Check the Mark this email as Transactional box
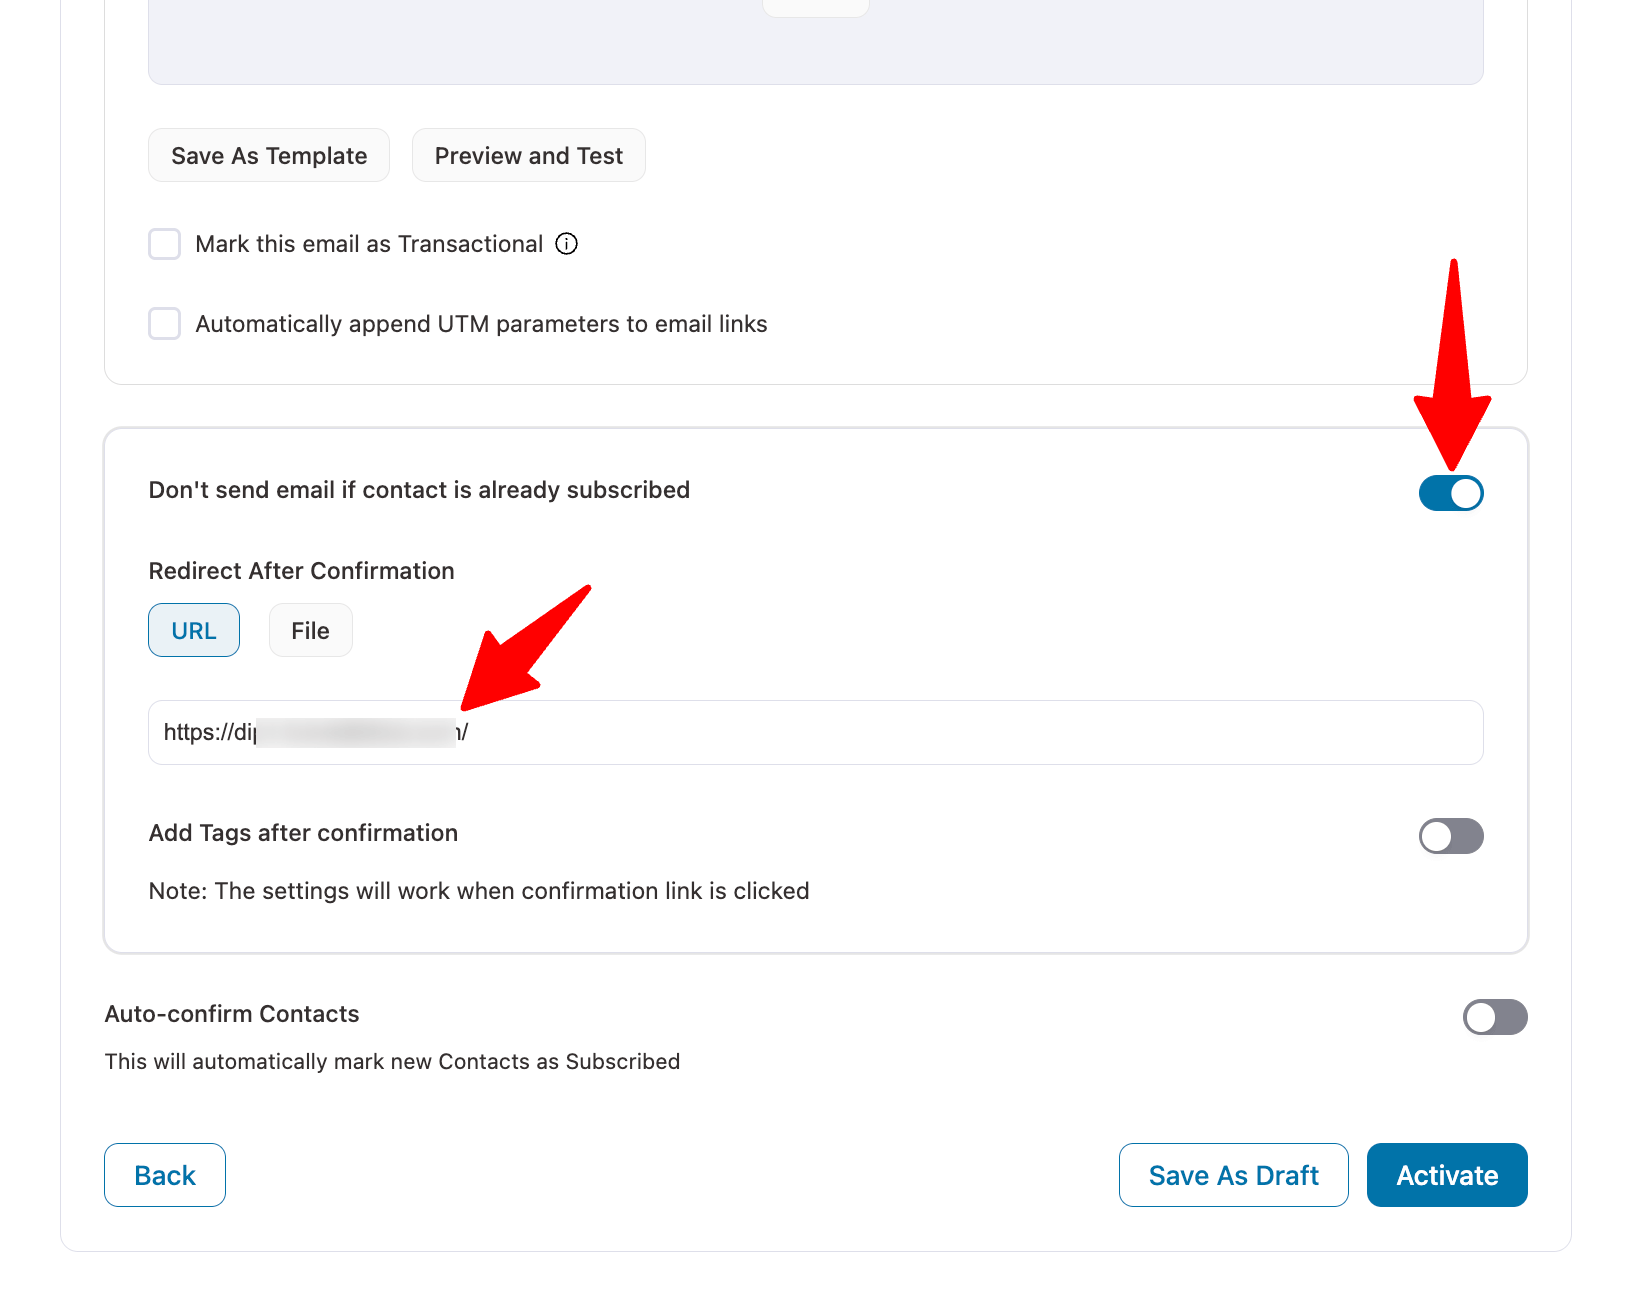 [x=164, y=244]
